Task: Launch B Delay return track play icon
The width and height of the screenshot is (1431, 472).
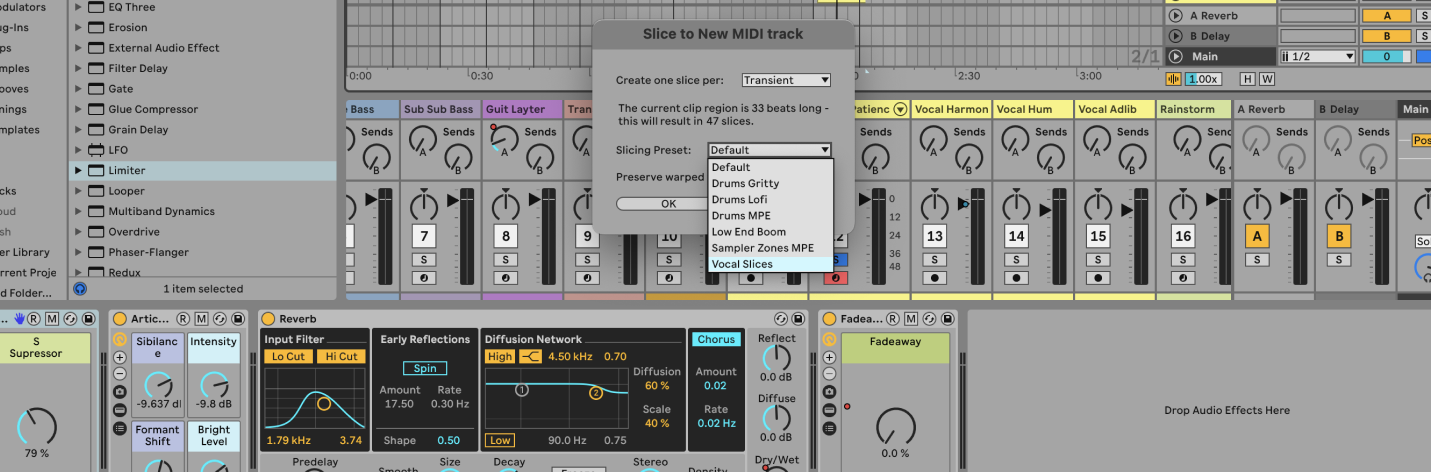Action: click(x=1175, y=36)
